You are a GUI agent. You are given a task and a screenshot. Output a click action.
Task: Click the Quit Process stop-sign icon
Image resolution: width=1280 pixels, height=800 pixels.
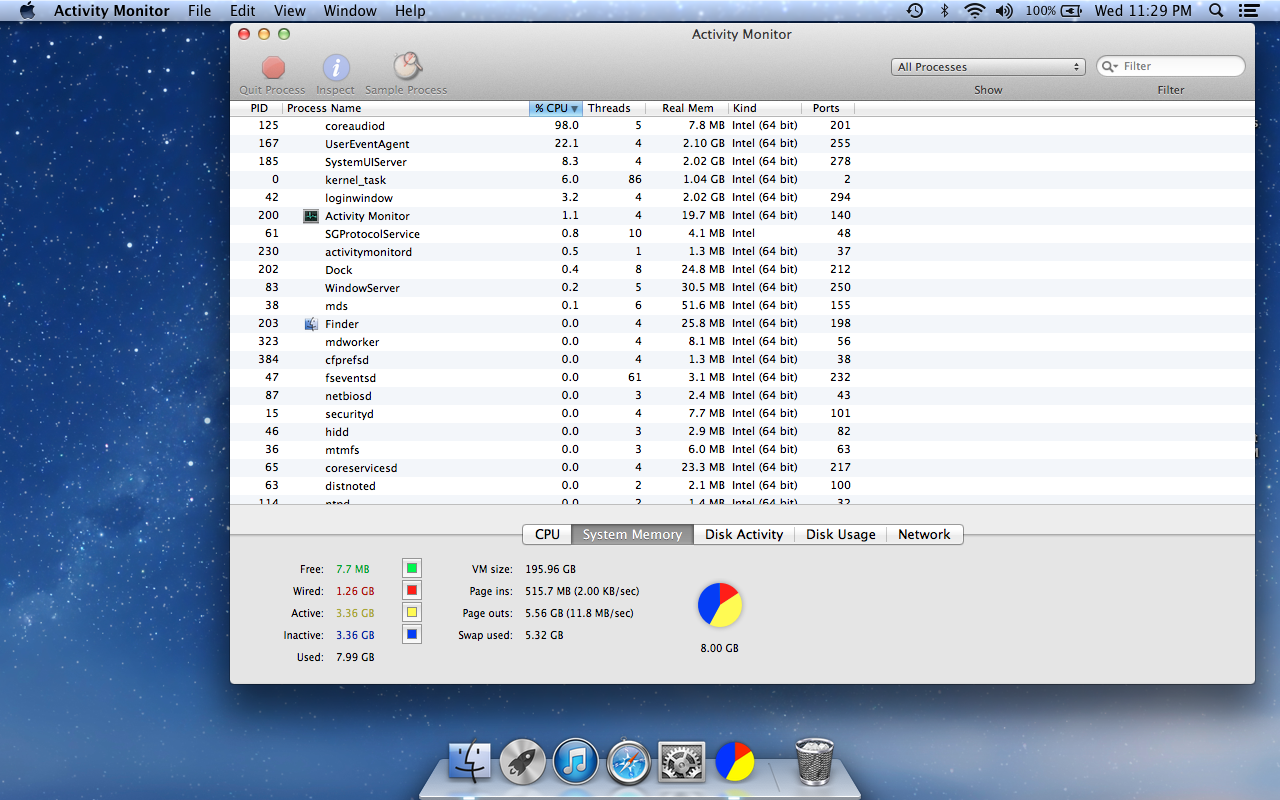(x=273, y=67)
